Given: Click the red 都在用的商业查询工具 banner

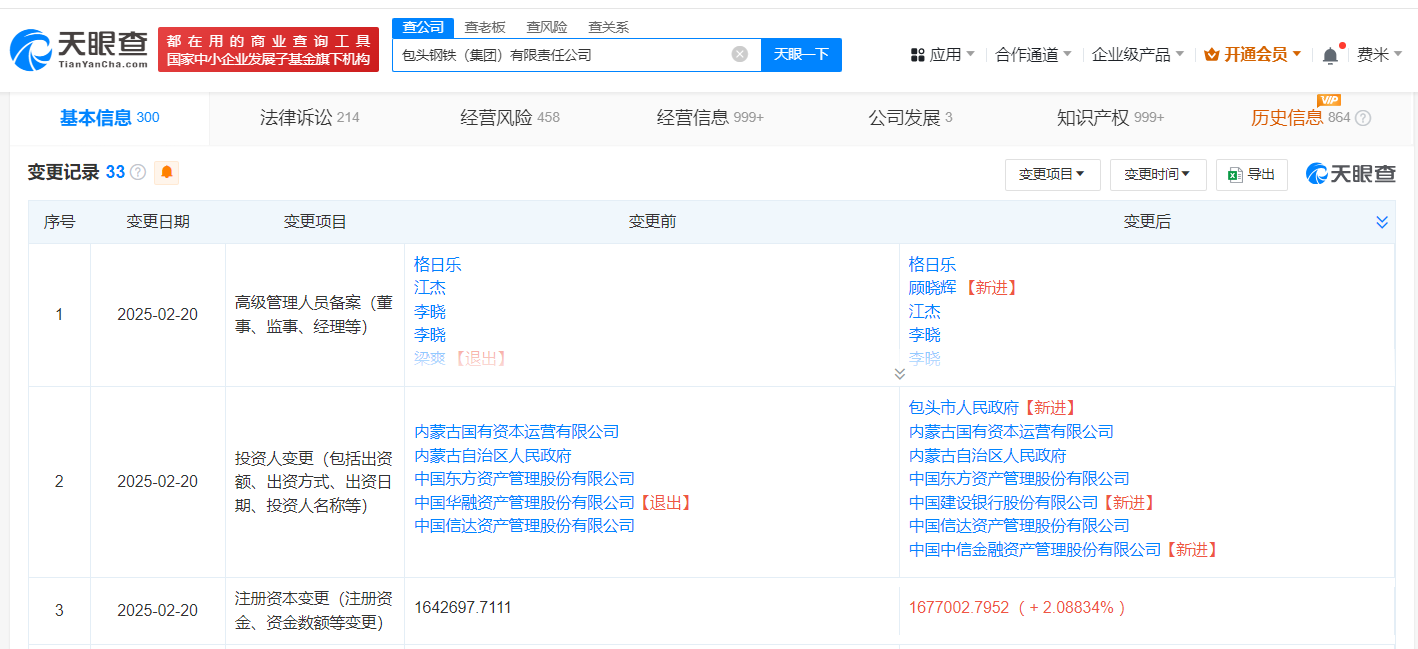Looking at the screenshot, I should 269,49.
